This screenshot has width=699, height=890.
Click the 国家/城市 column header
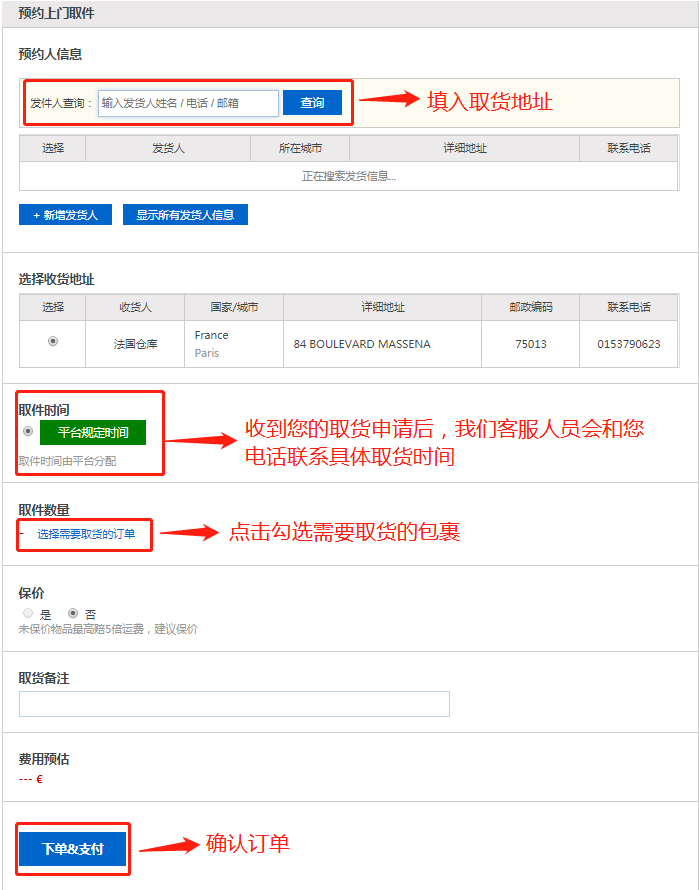click(x=234, y=307)
